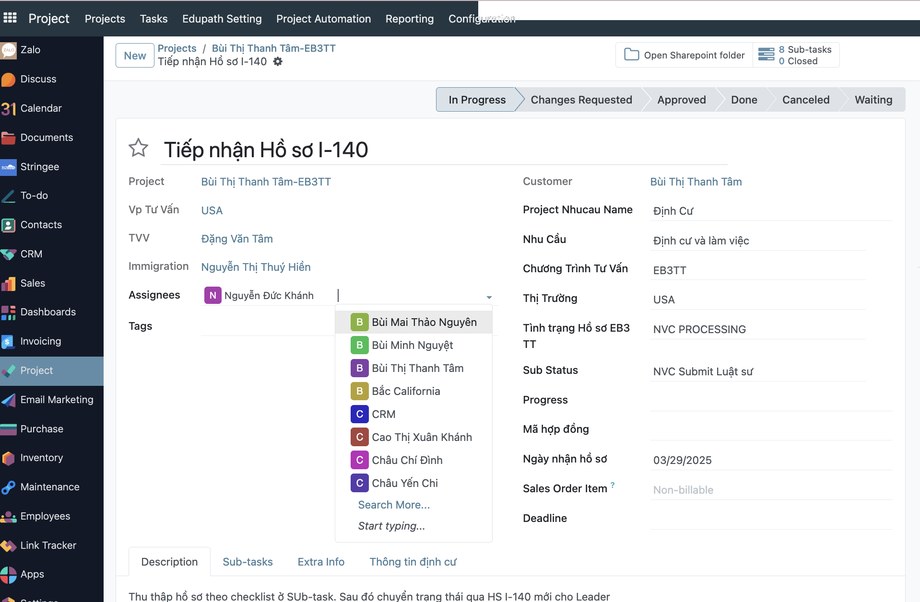This screenshot has width=920, height=602.
Task: Set stage to Done
Action: click(744, 100)
